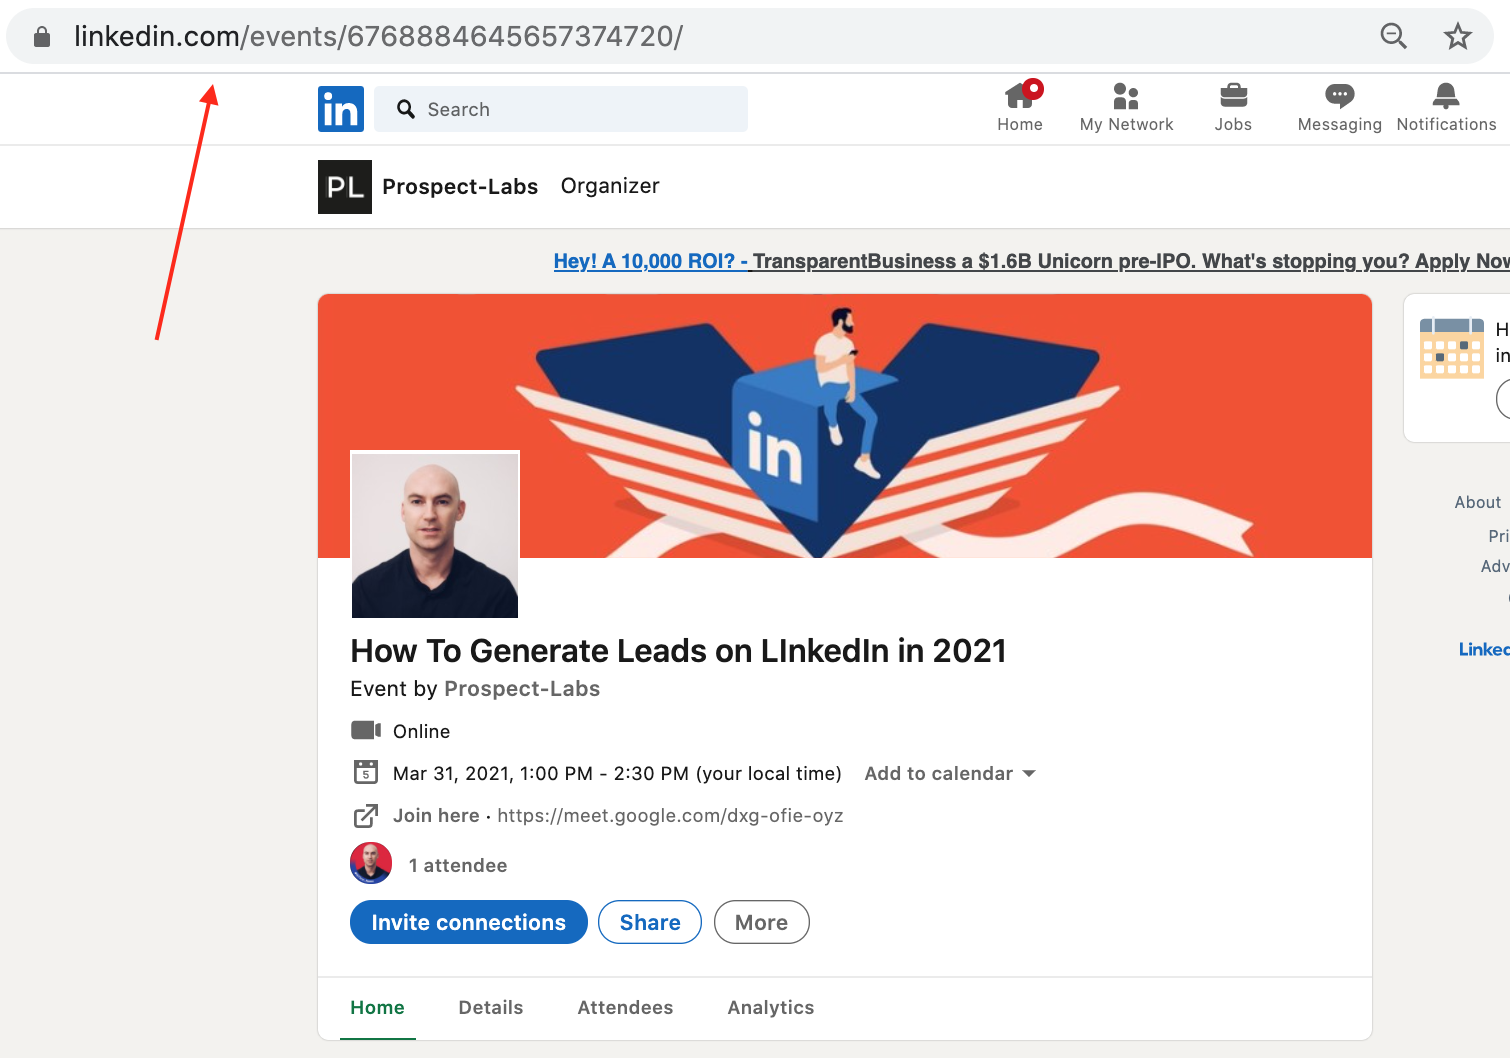Click Prospect-Labs in Event by line
The height and width of the screenshot is (1058, 1510).
(522, 689)
